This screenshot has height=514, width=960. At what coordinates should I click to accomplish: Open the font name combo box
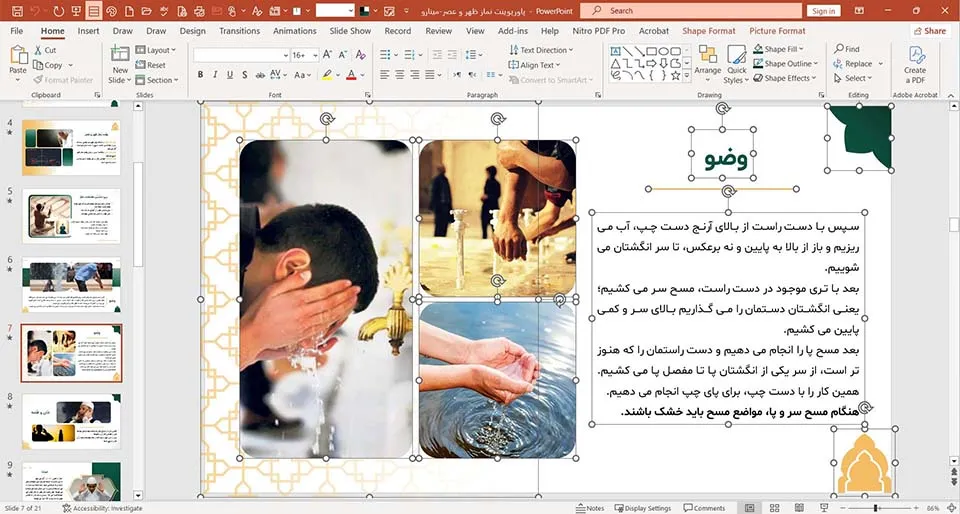pyautogui.click(x=241, y=55)
